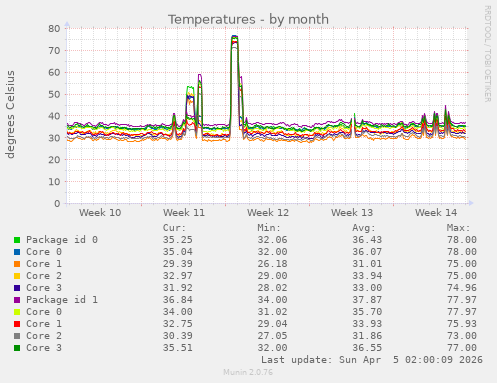Click the 'Core 2' label with Cur 32.97
The height and width of the screenshot is (383, 497).
(x=44, y=276)
